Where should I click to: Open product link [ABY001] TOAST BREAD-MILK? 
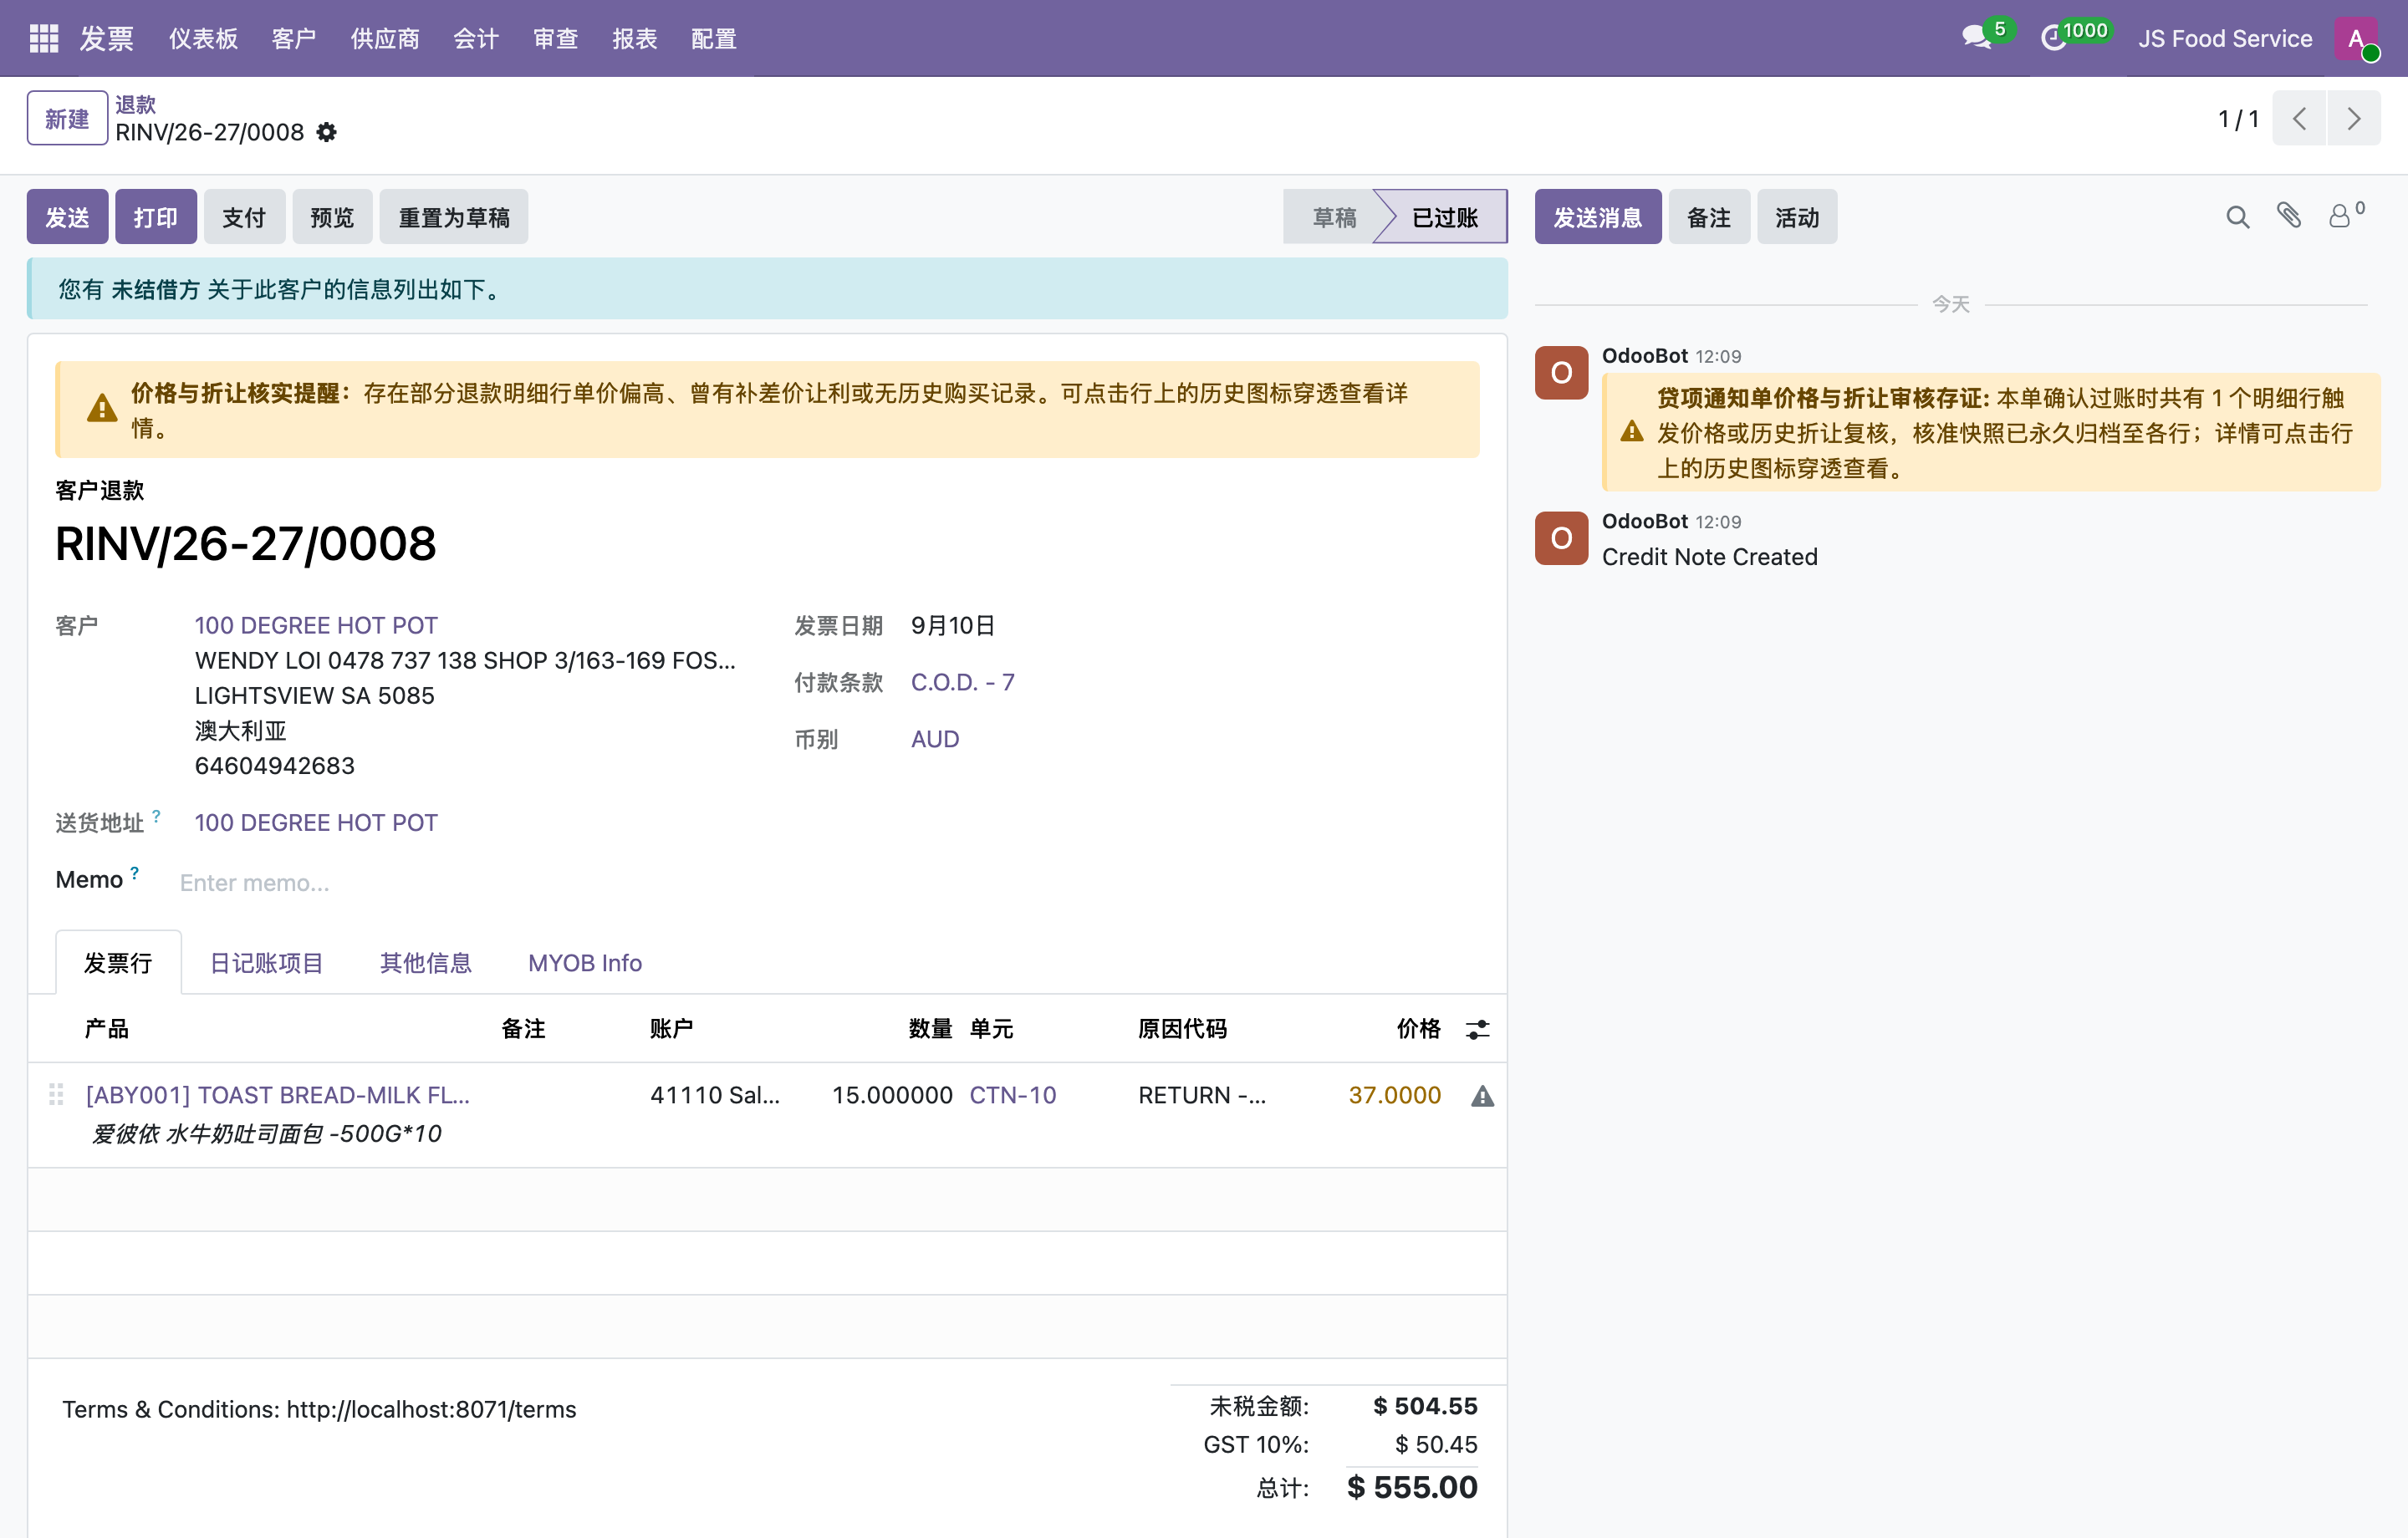pos(278,1095)
